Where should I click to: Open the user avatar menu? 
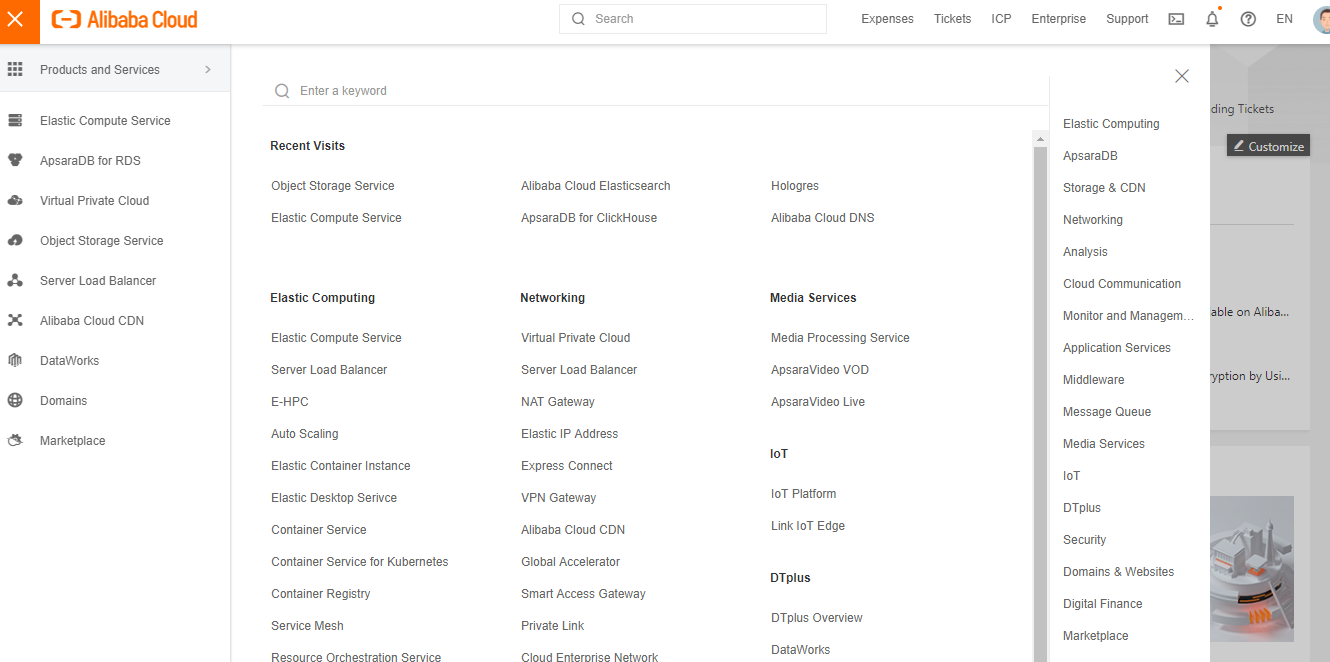coord(1321,19)
